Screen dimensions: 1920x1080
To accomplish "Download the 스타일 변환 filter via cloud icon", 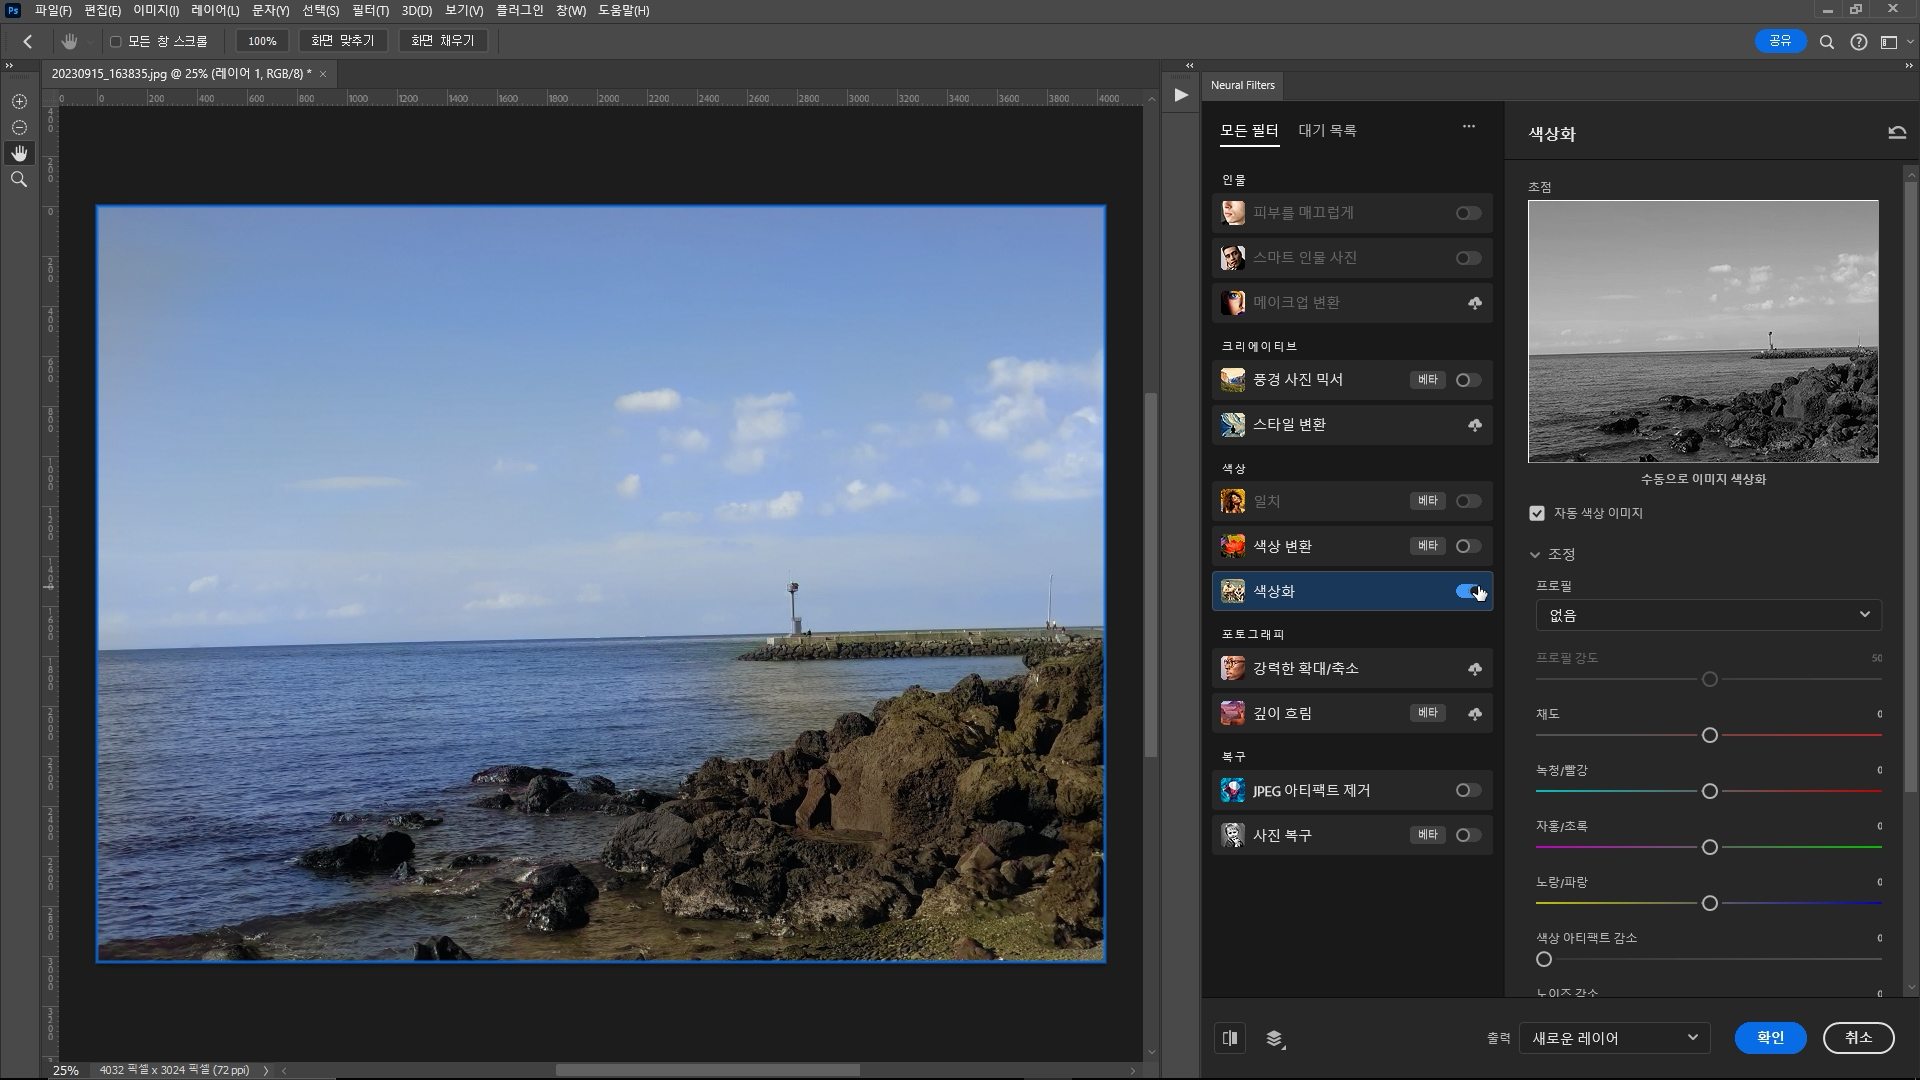I will pos(1474,425).
